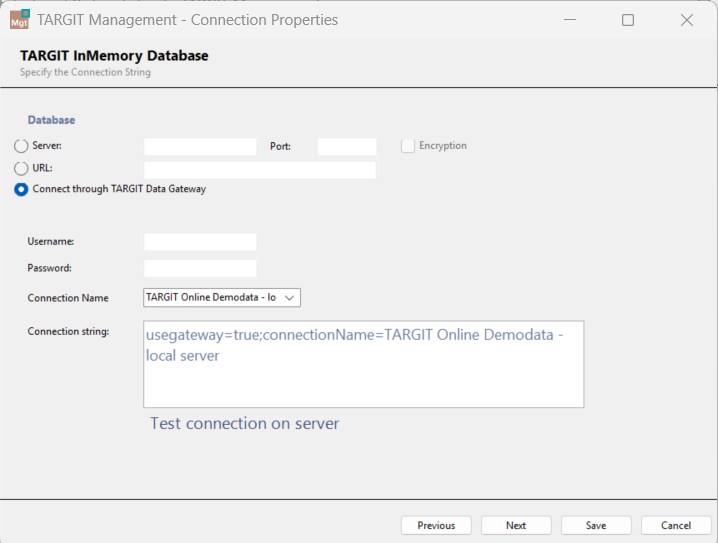Close the Connection Properties window
718x543 pixels.
pos(687,20)
